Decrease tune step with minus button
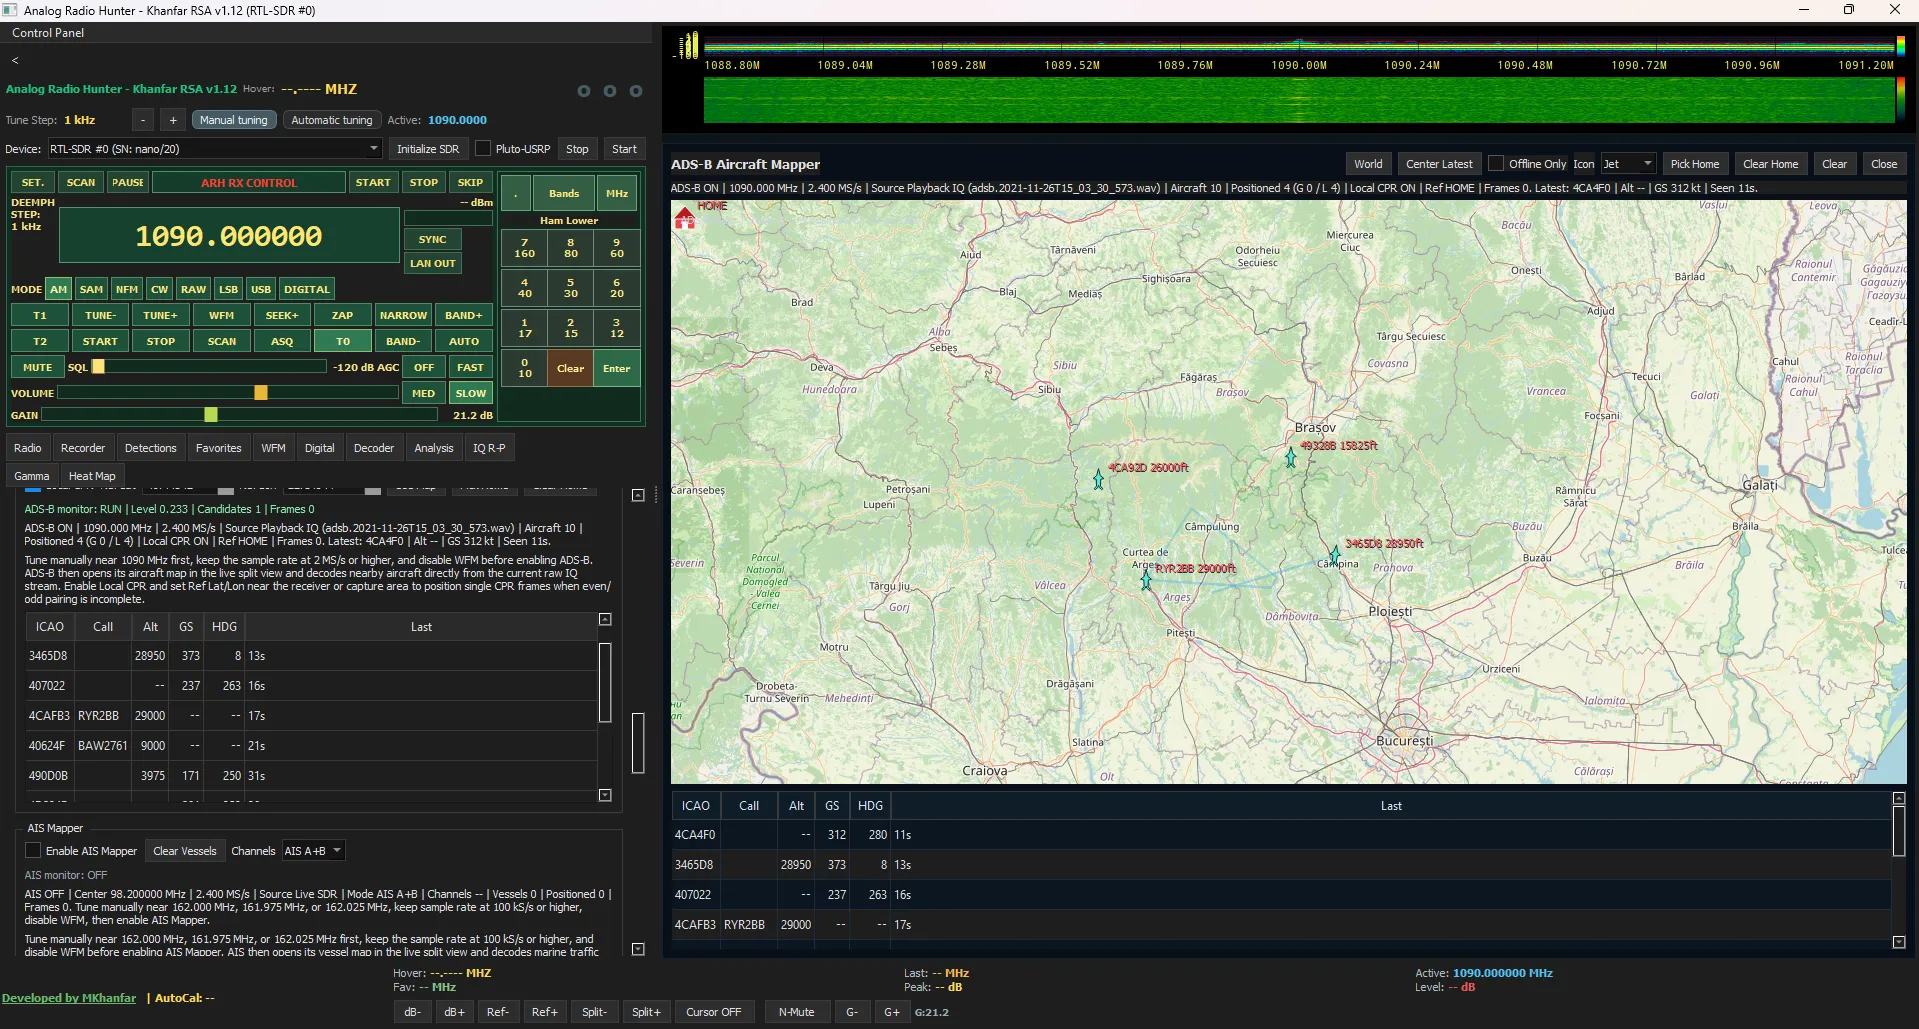 (144, 120)
